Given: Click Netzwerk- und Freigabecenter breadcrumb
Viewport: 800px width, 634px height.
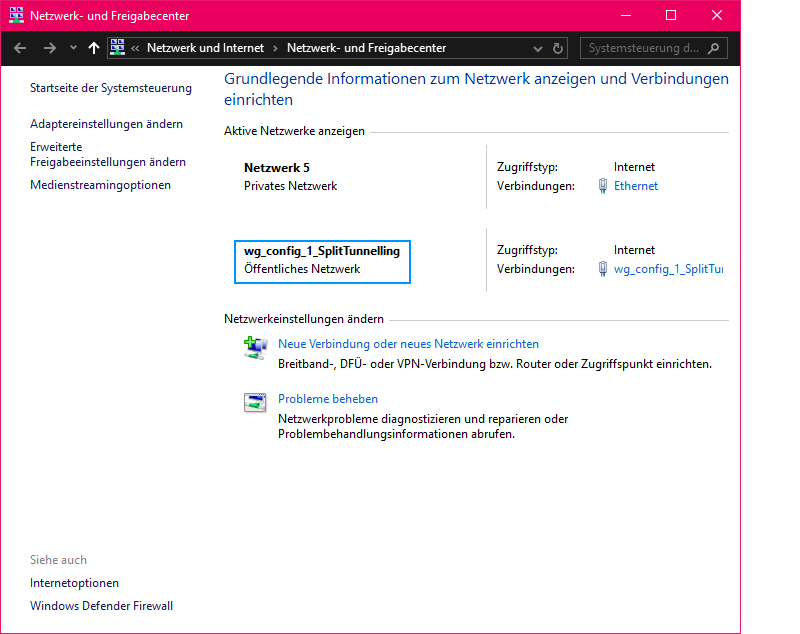Looking at the screenshot, I should (x=366, y=48).
